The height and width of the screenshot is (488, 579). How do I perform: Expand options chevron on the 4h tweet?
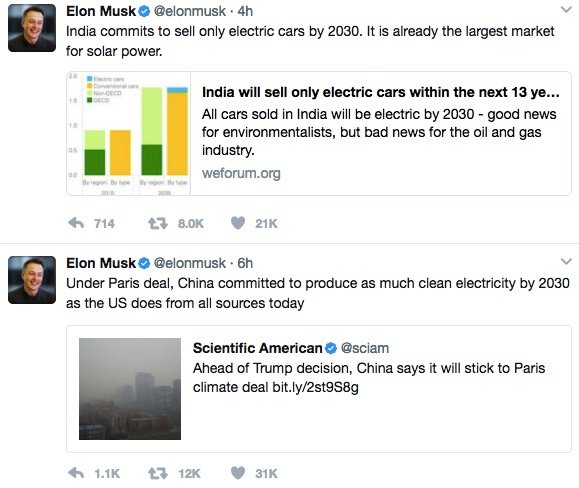click(566, 10)
